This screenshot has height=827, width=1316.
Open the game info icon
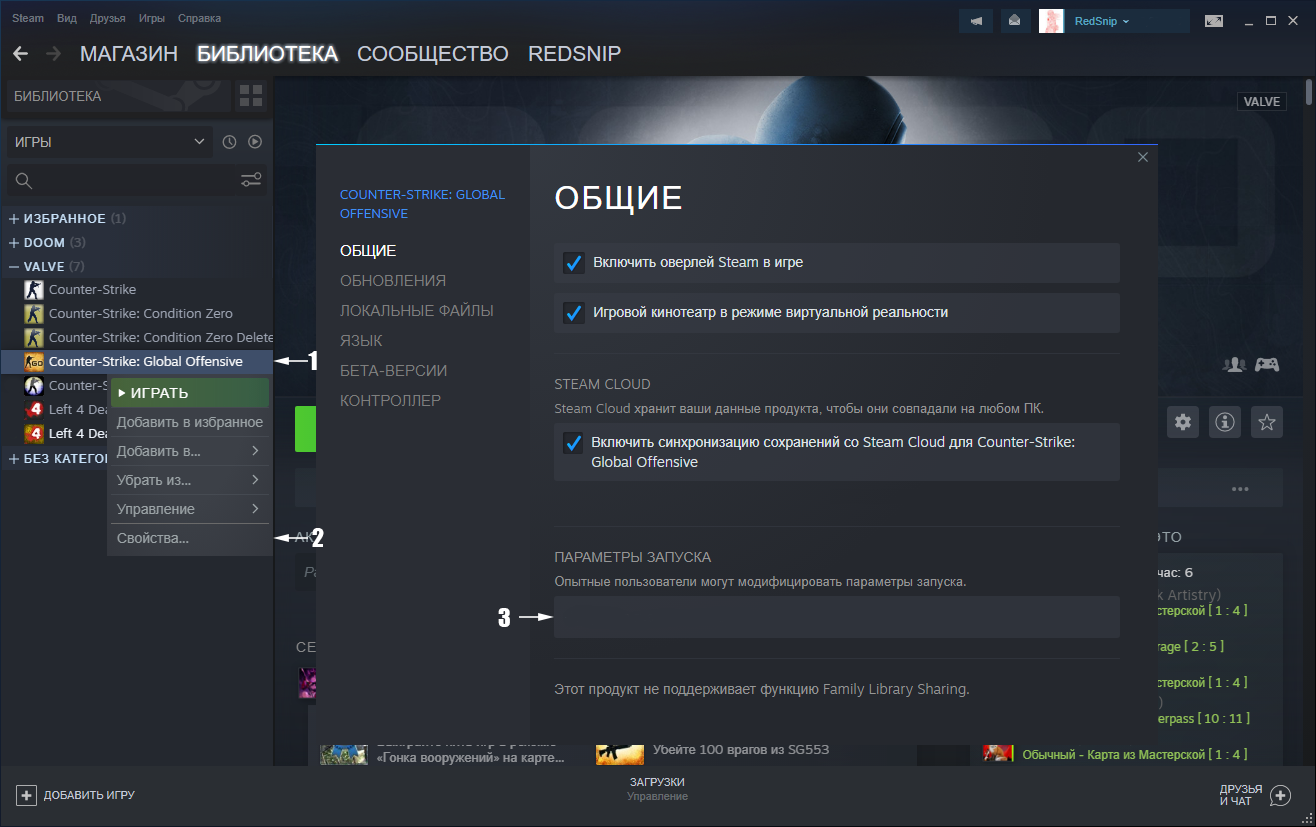(x=1226, y=422)
